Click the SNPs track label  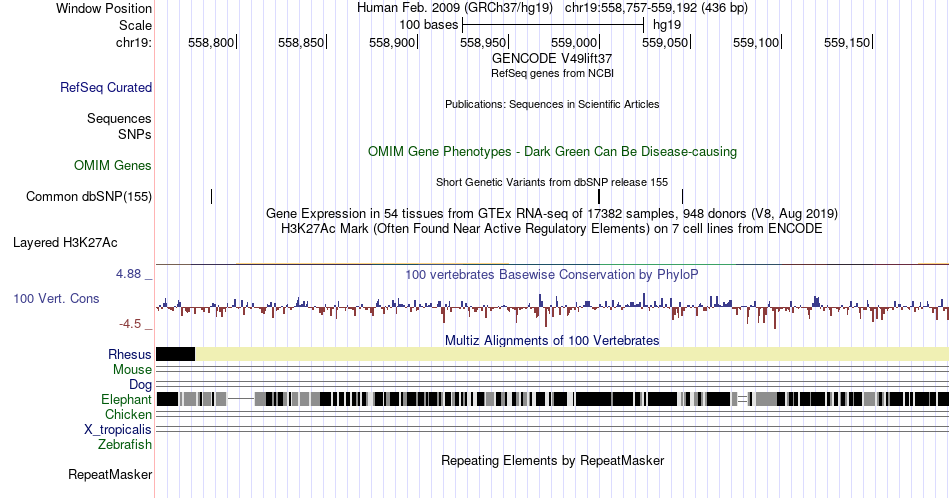tap(135, 134)
